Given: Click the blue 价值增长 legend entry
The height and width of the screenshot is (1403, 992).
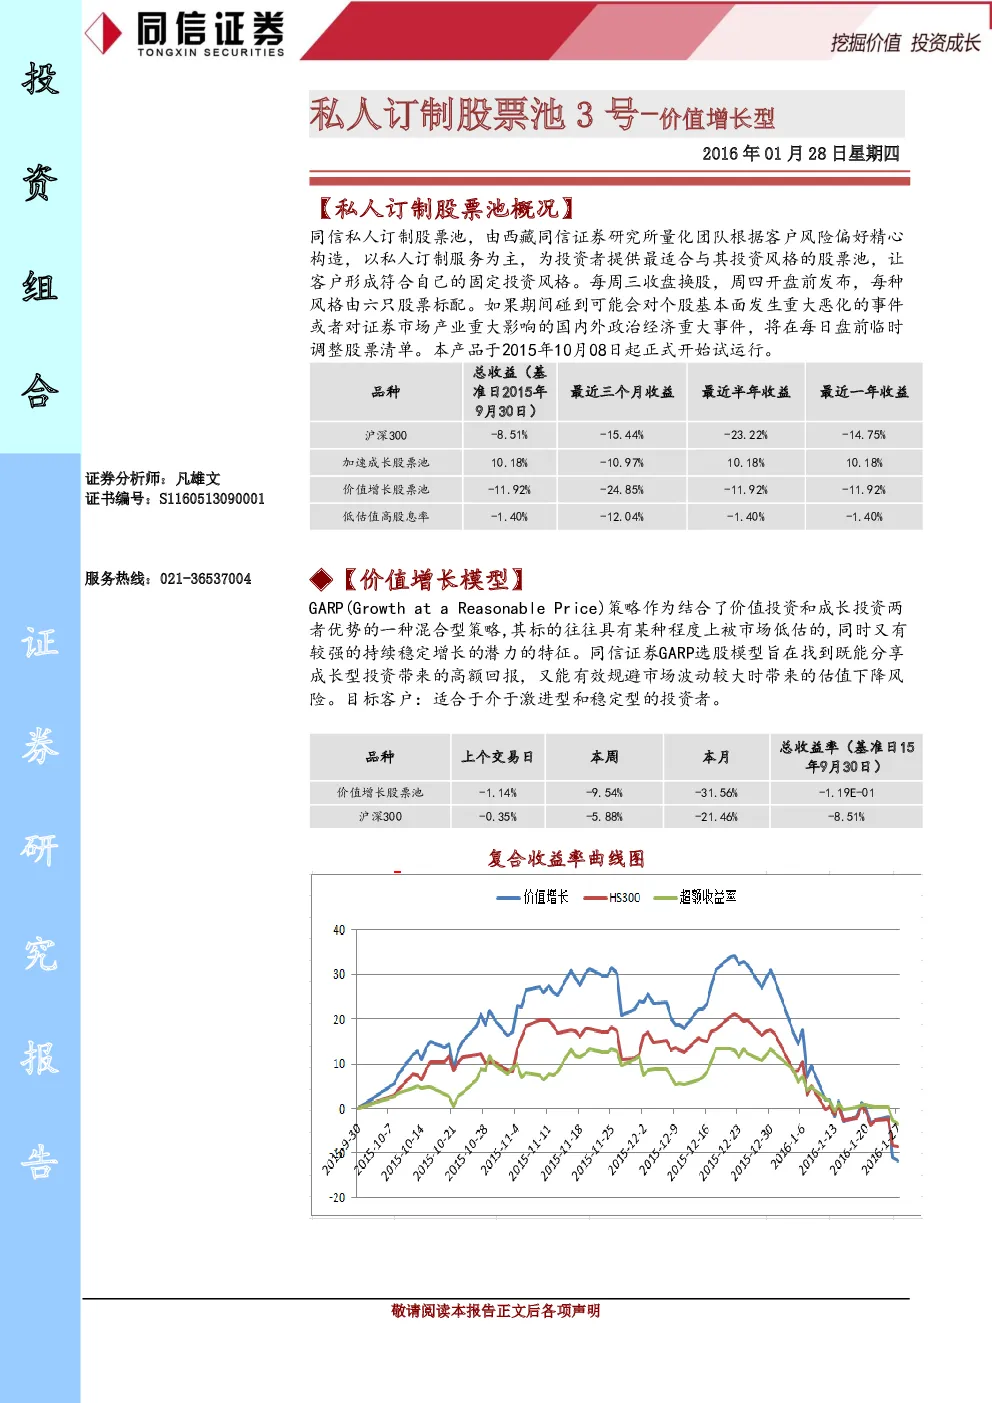Looking at the screenshot, I should [533, 897].
